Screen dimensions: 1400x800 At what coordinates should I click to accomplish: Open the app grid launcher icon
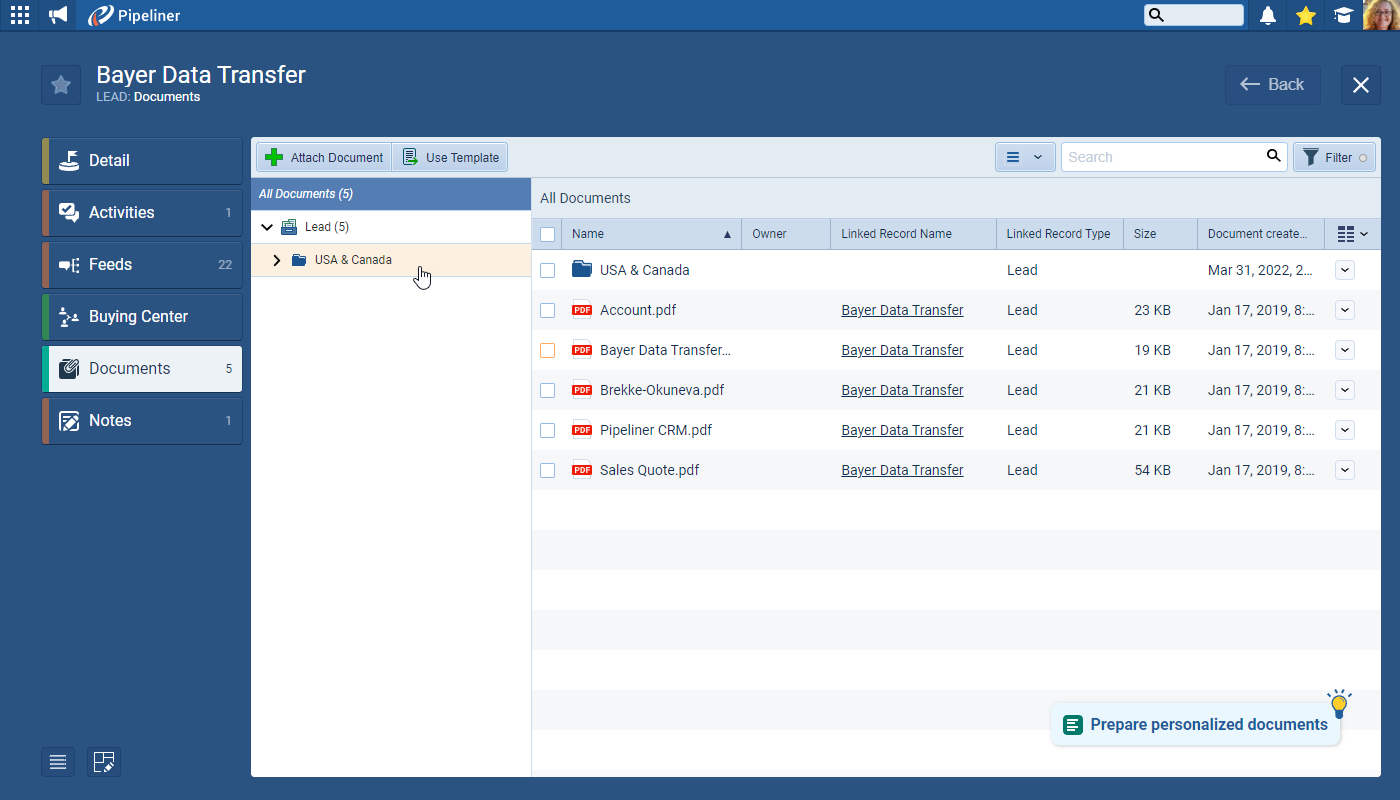tap(20, 15)
